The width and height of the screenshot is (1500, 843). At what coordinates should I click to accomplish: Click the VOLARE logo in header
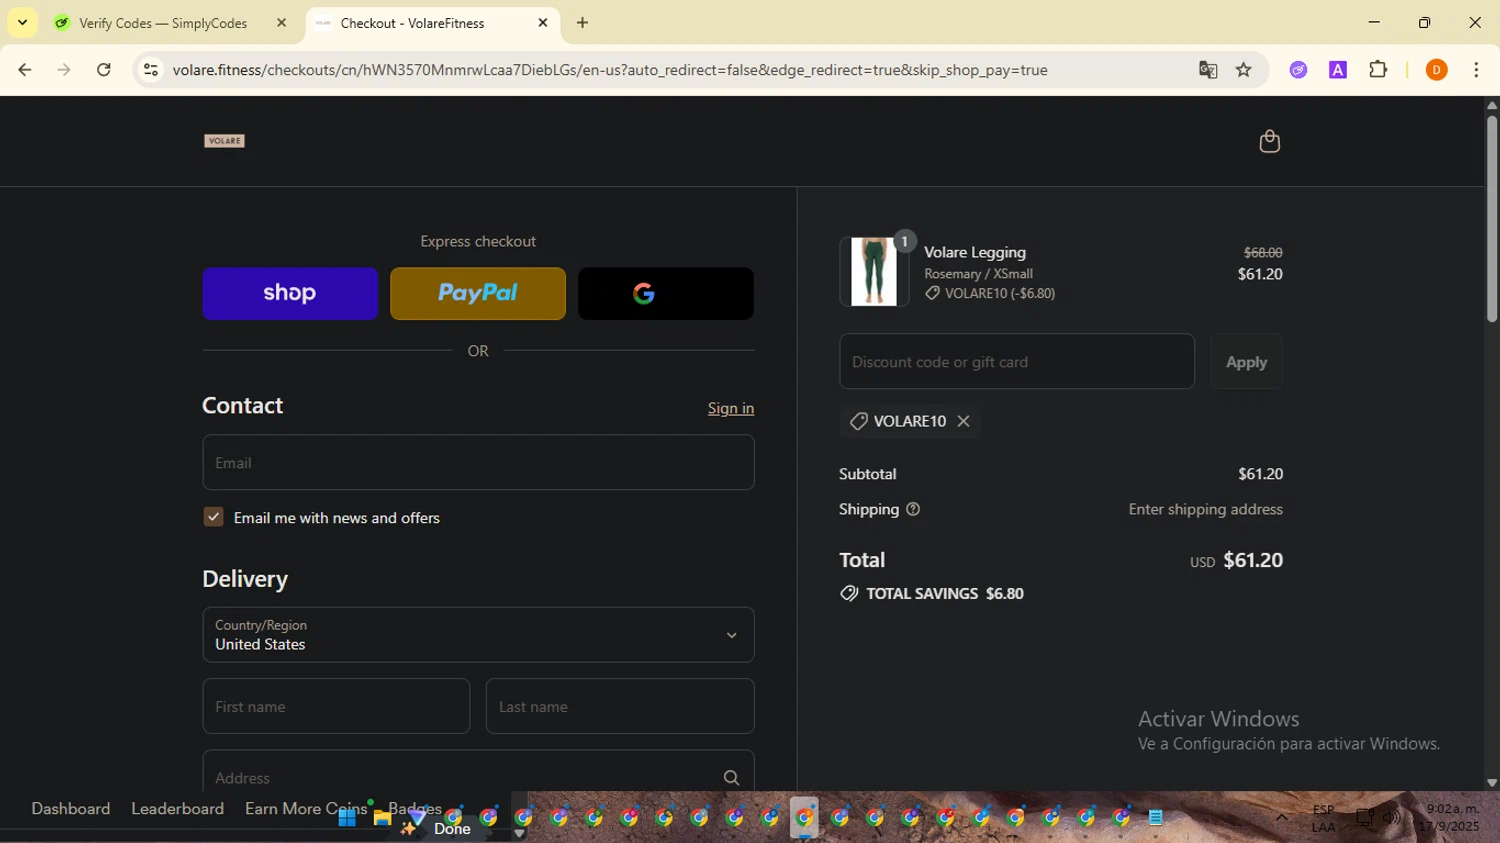(x=224, y=141)
